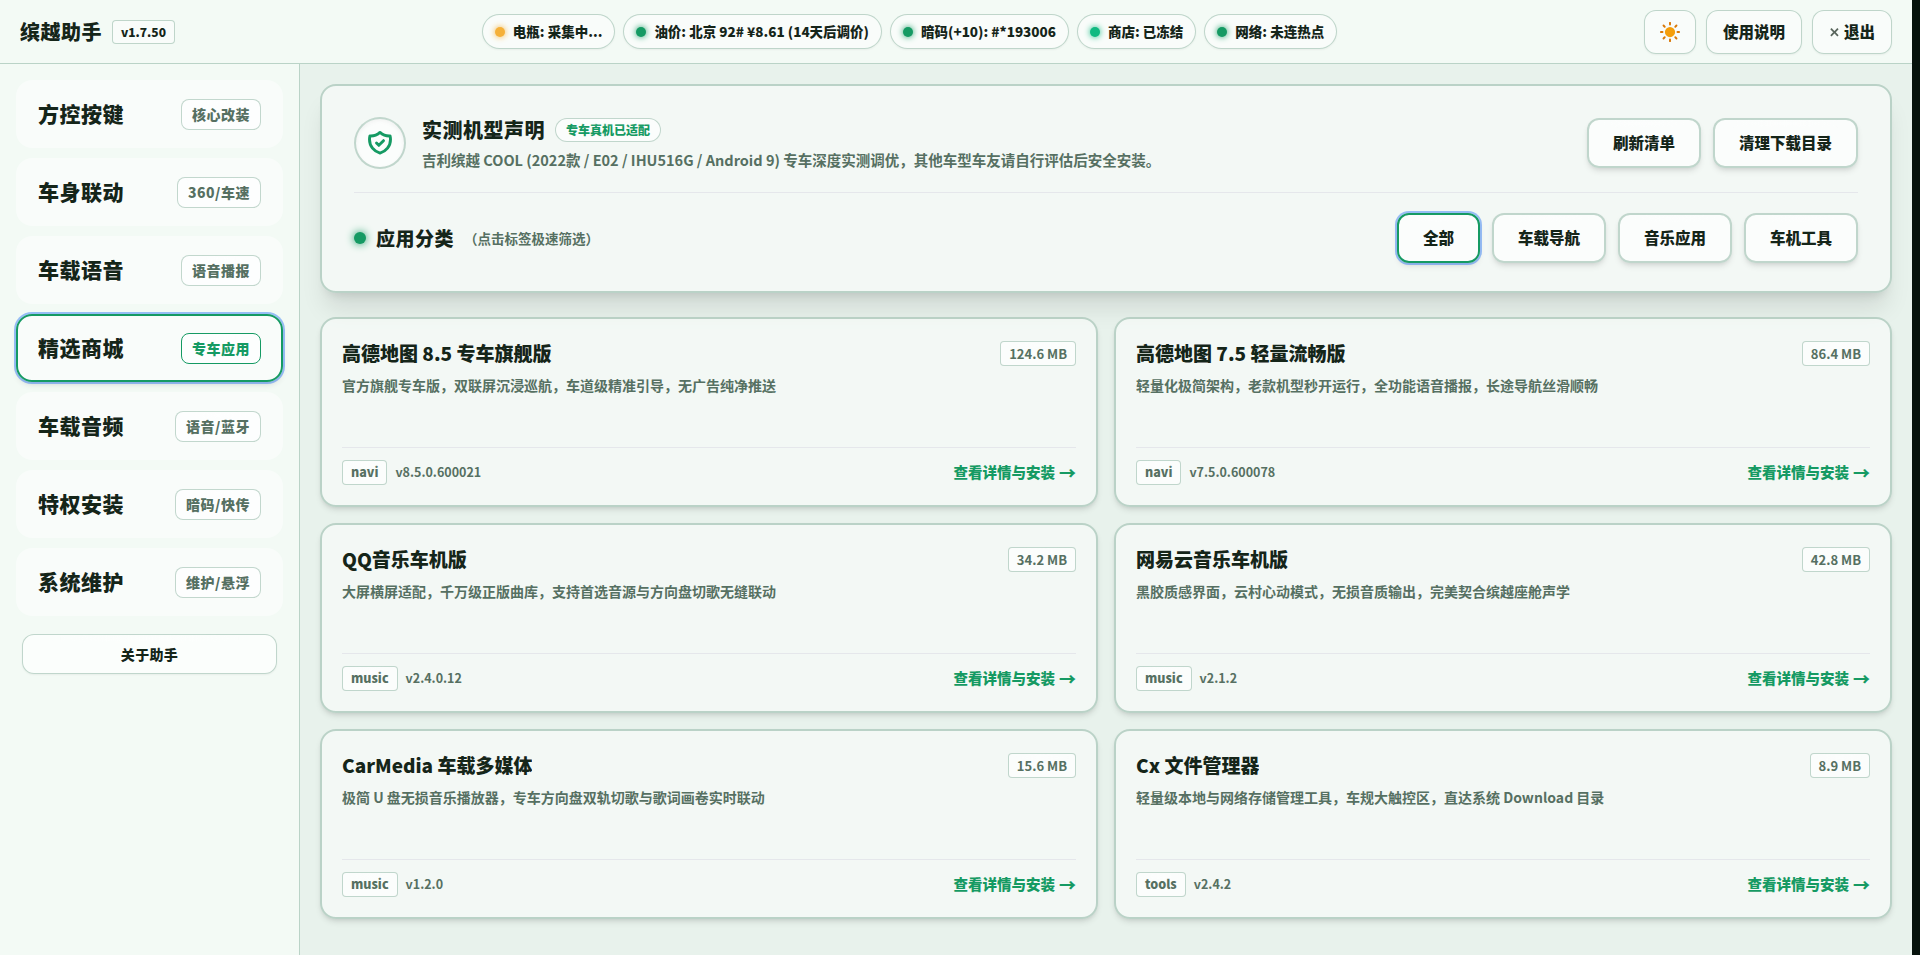Click the 15.6 MB size badge
This screenshot has width=1920, height=955.
(1042, 766)
